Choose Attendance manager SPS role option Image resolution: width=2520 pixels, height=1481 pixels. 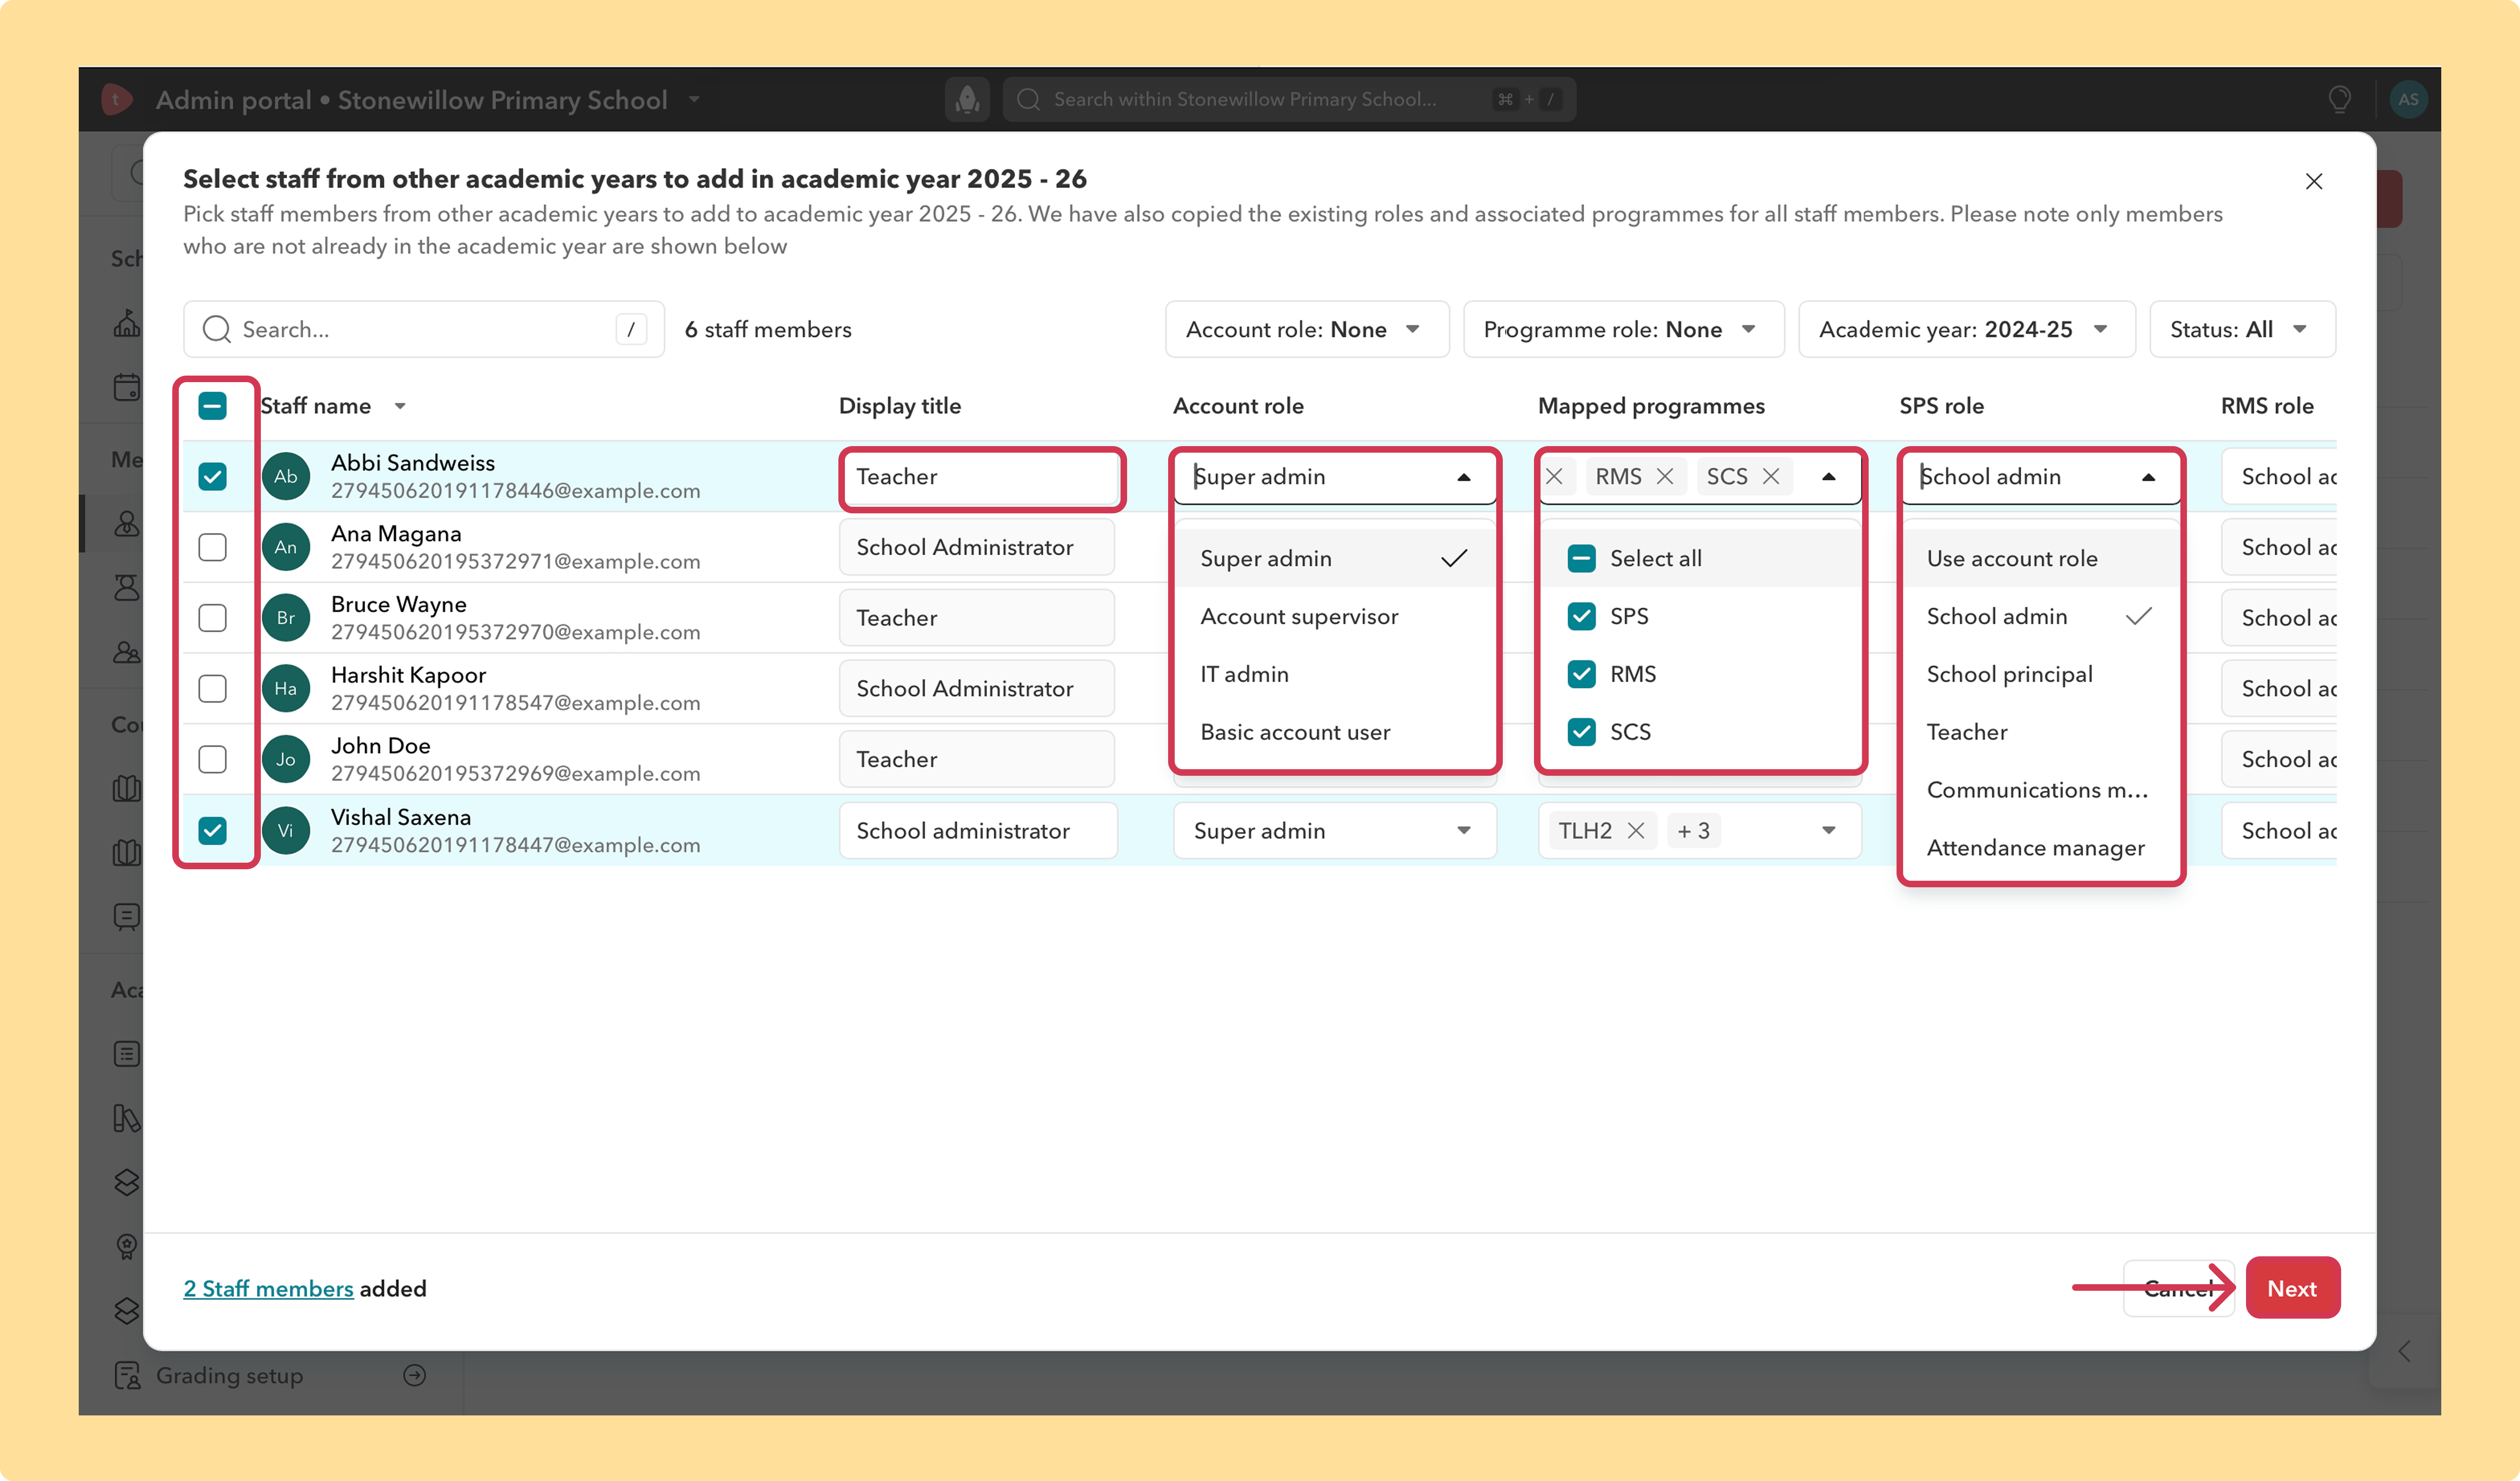2040,848
